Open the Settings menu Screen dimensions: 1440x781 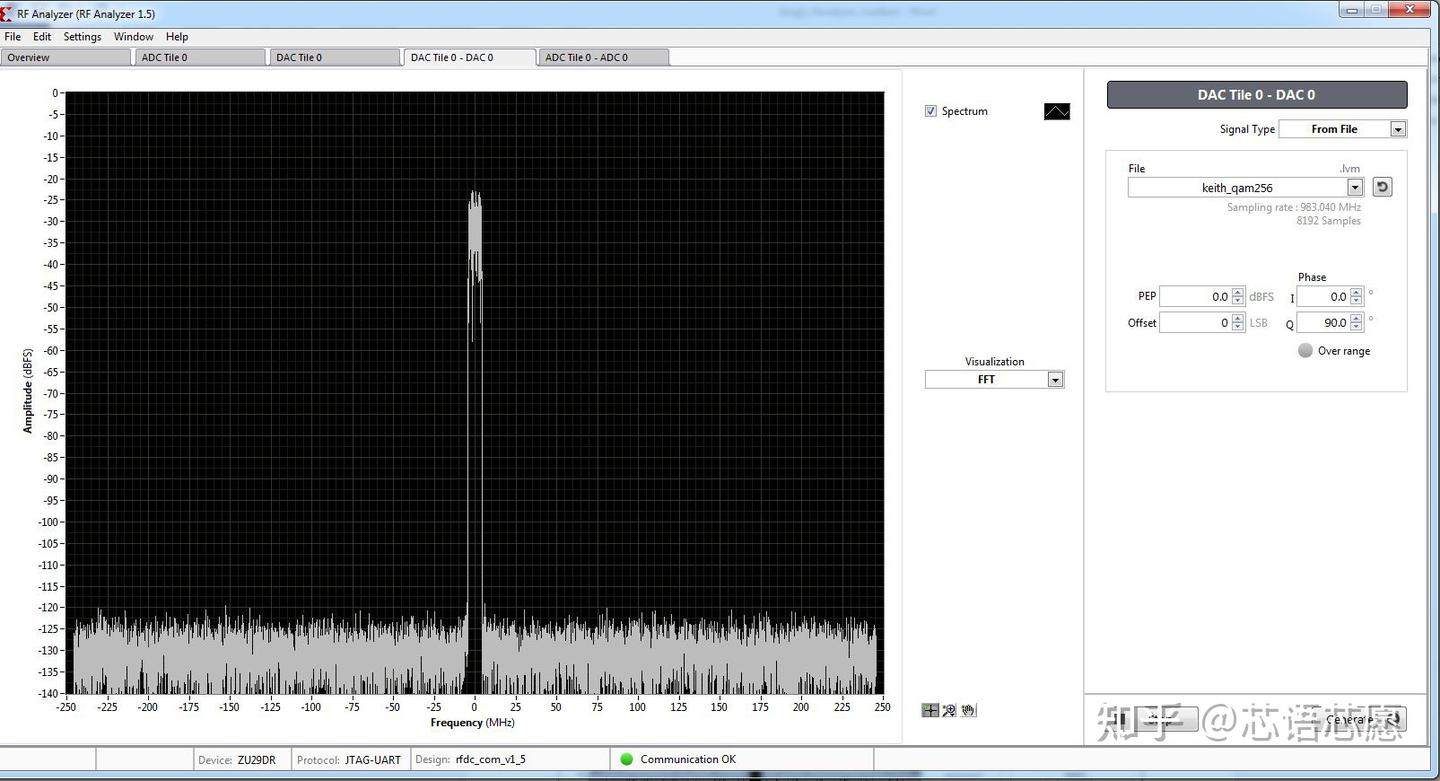82,36
